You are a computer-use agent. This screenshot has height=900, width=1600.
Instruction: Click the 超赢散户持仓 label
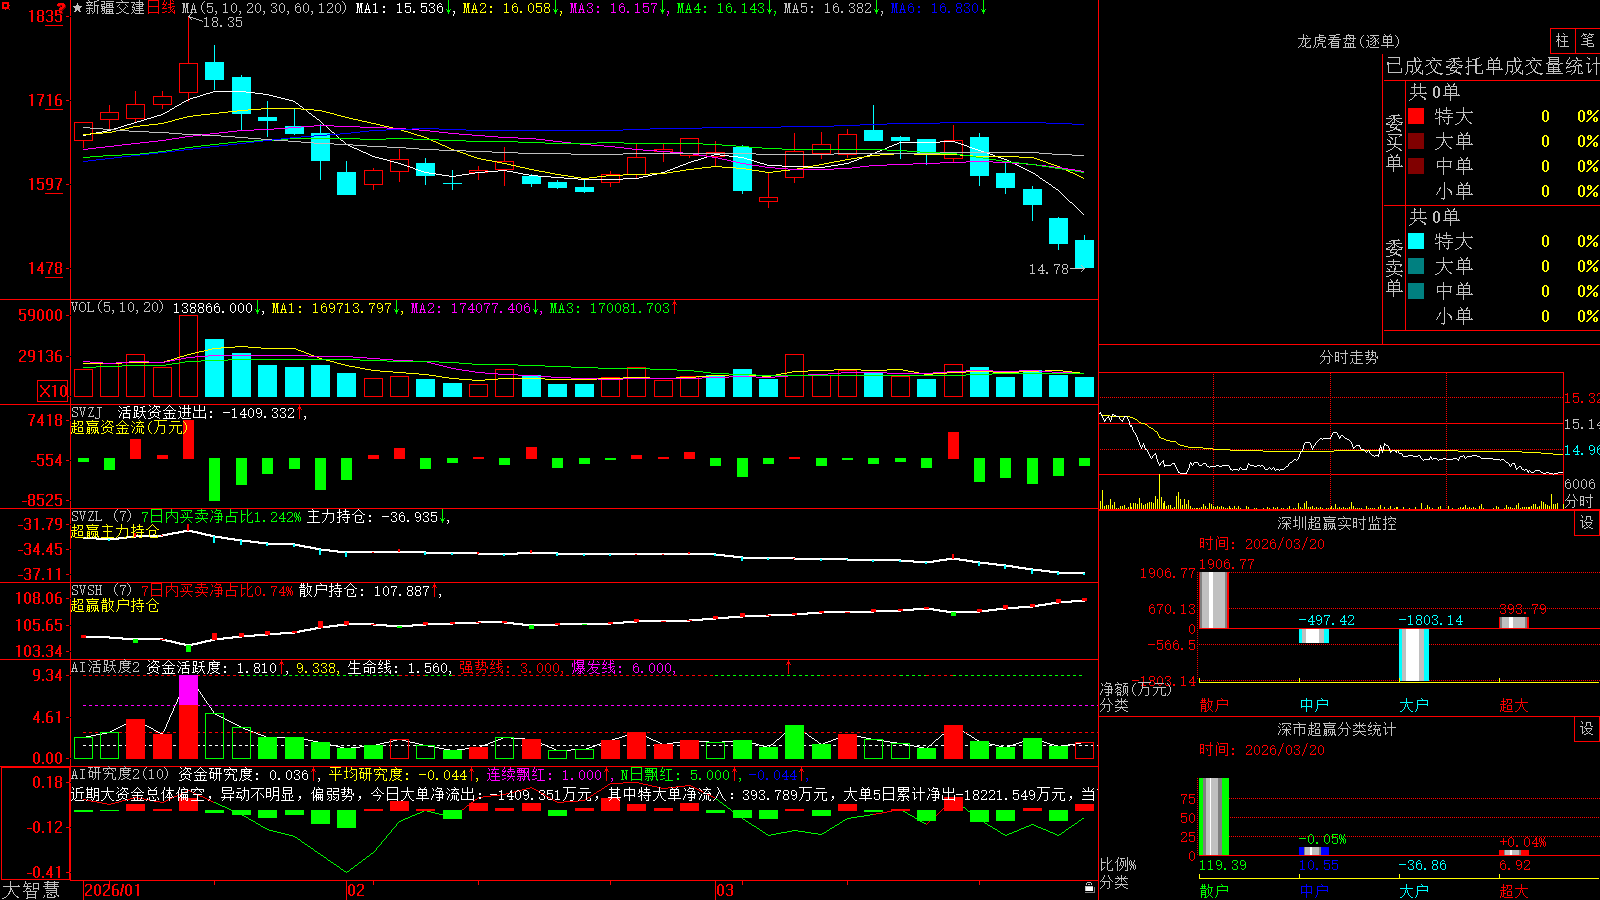coord(115,605)
